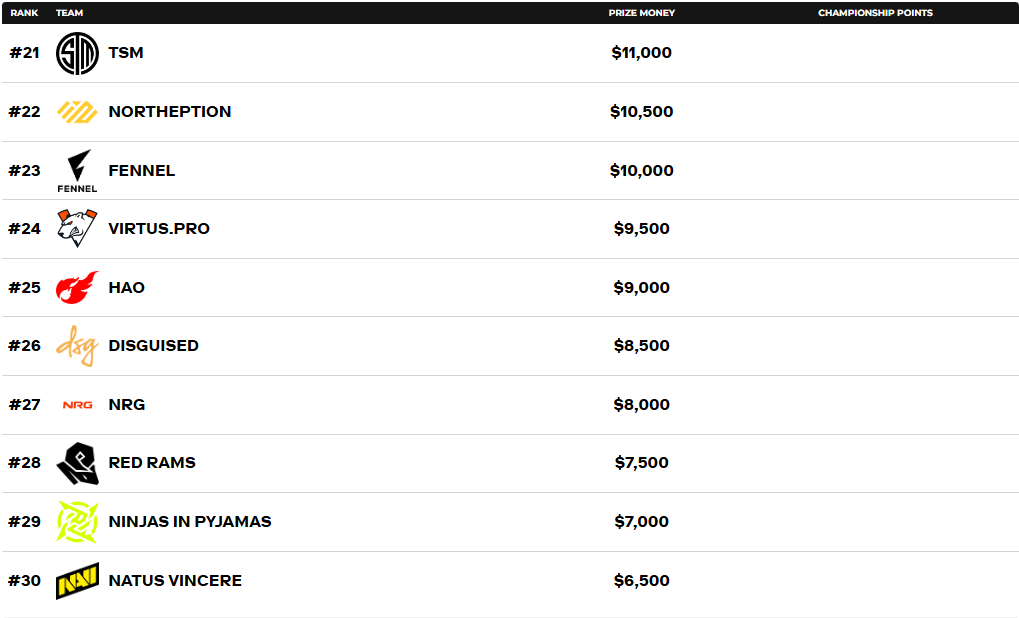1019x618 pixels.
Task: Select the Ninjas in Pyjamas logo
Action: (x=77, y=522)
